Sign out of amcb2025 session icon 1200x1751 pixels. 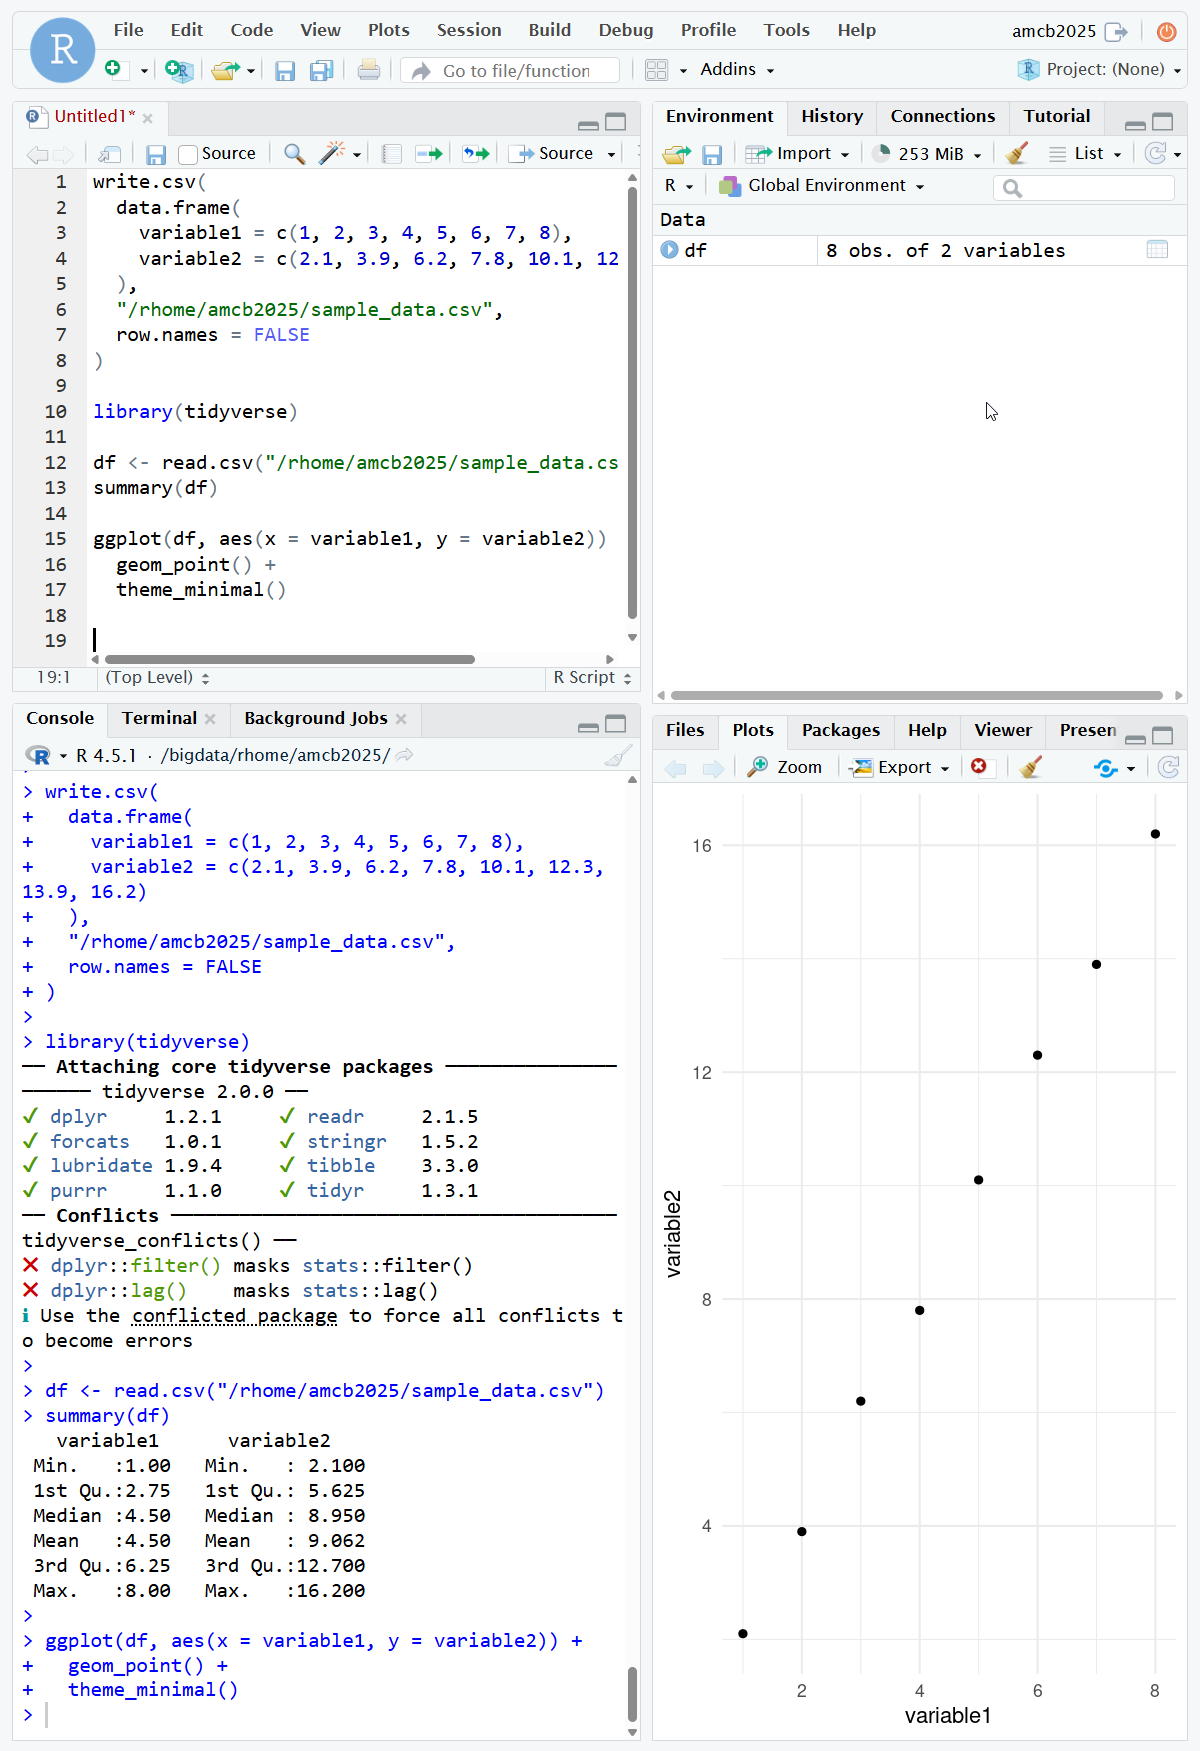pyautogui.click(x=1116, y=32)
